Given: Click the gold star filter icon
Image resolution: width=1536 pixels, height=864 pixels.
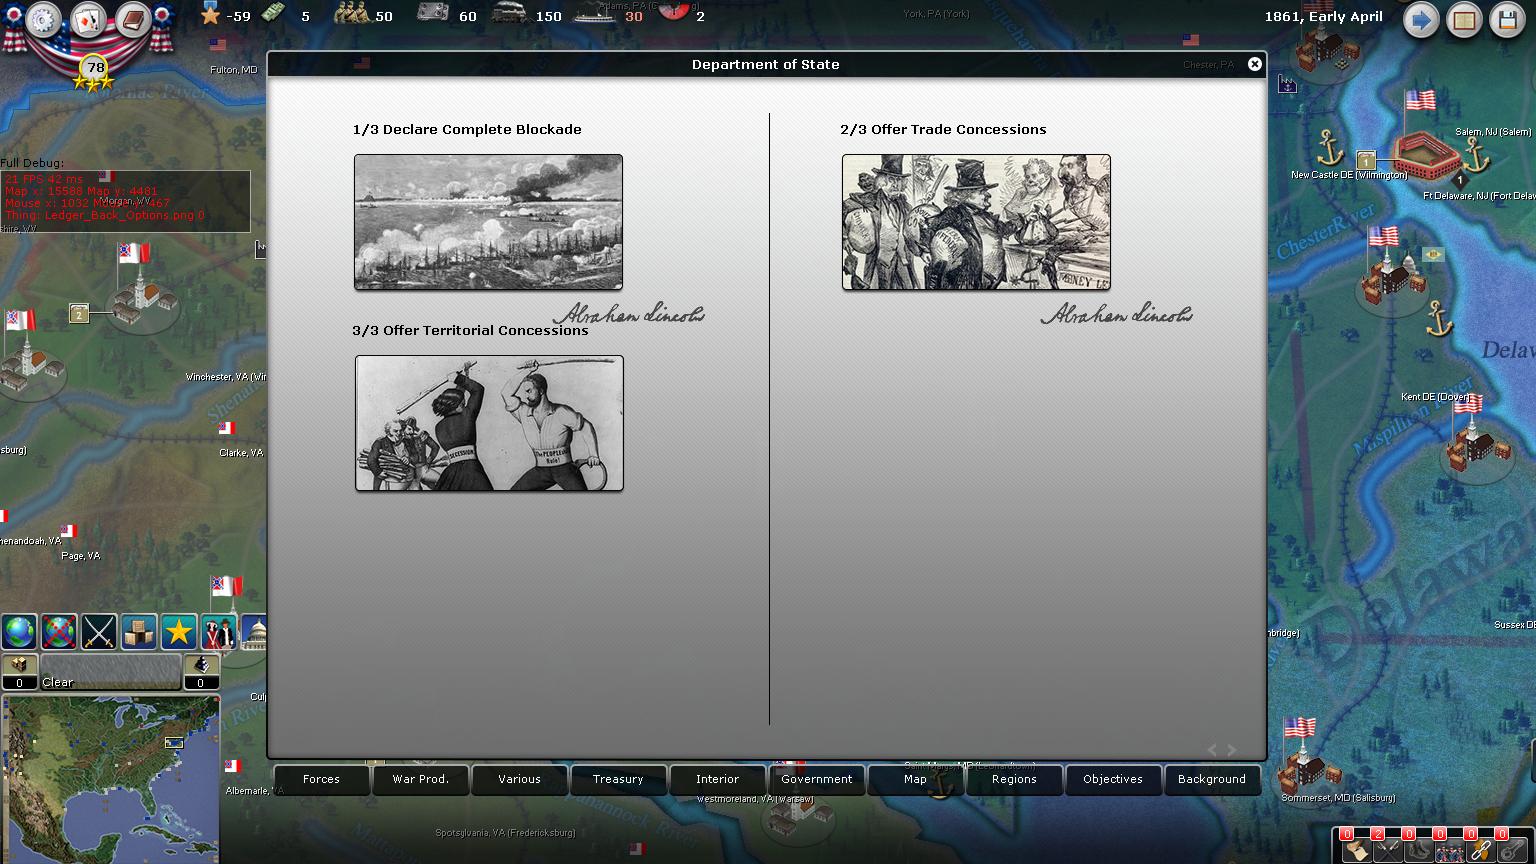Looking at the screenshot, I should (179, 632).
